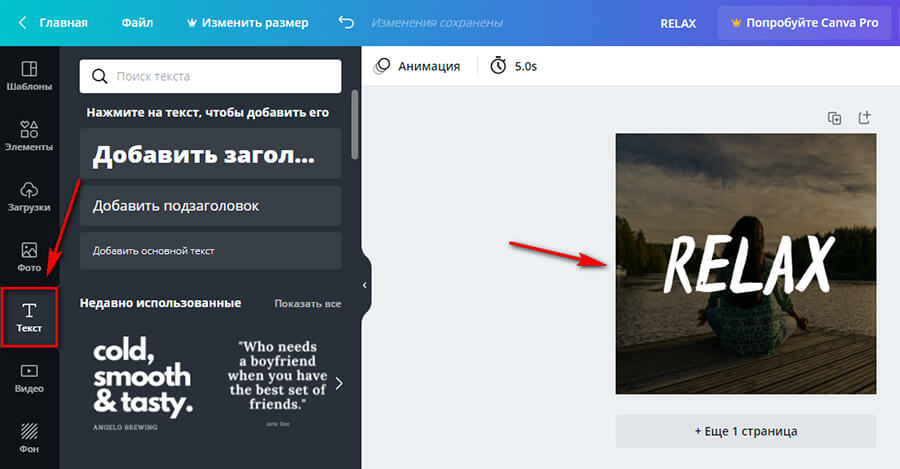This screenshot has width=900, height=469.
Task: Click the text panel scrollbar
Action: [355, 124]
